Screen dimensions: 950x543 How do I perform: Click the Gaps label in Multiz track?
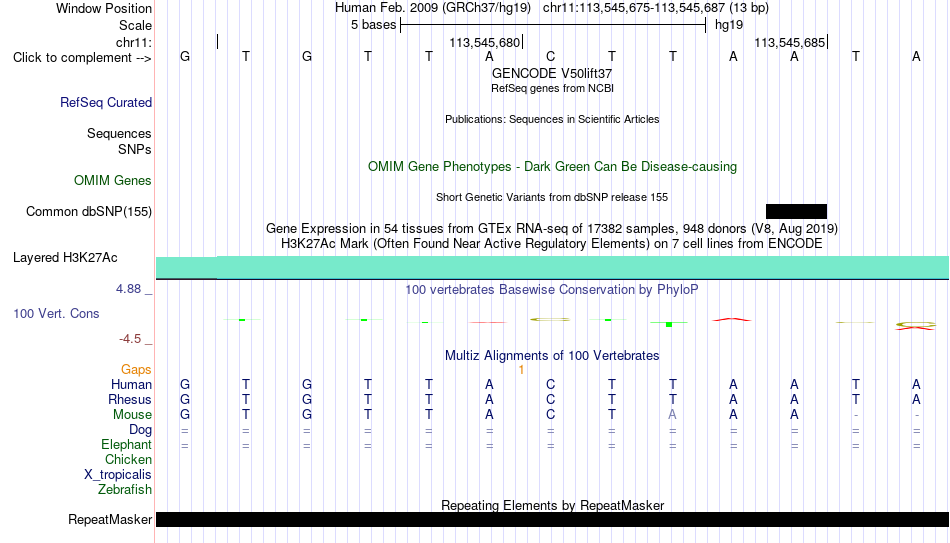[x=136, y=370]
